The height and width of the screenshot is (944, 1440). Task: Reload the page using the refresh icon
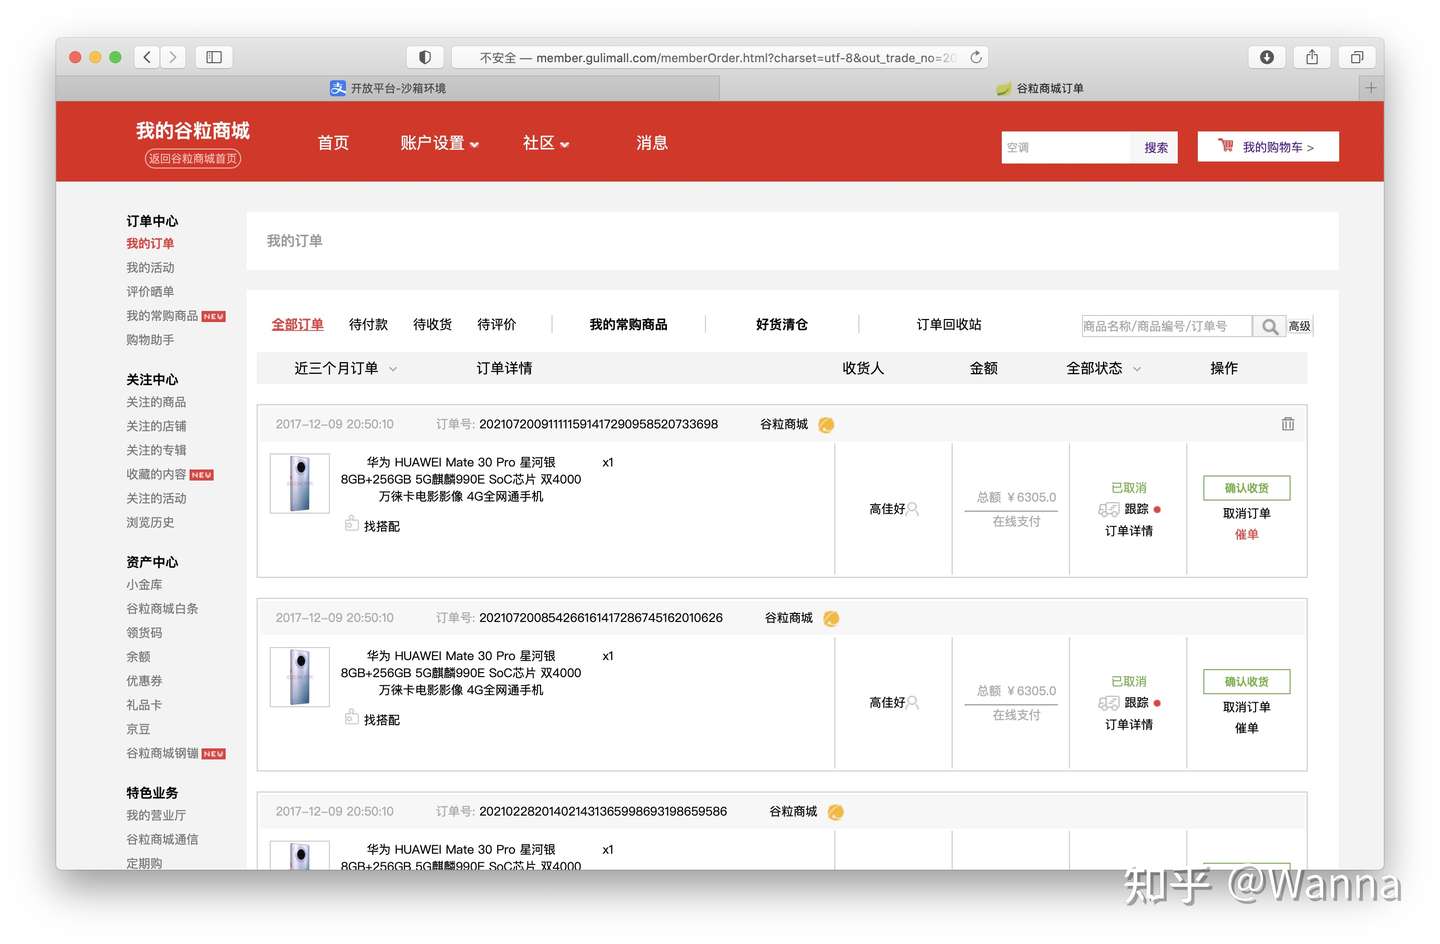[x=976, y=57]
